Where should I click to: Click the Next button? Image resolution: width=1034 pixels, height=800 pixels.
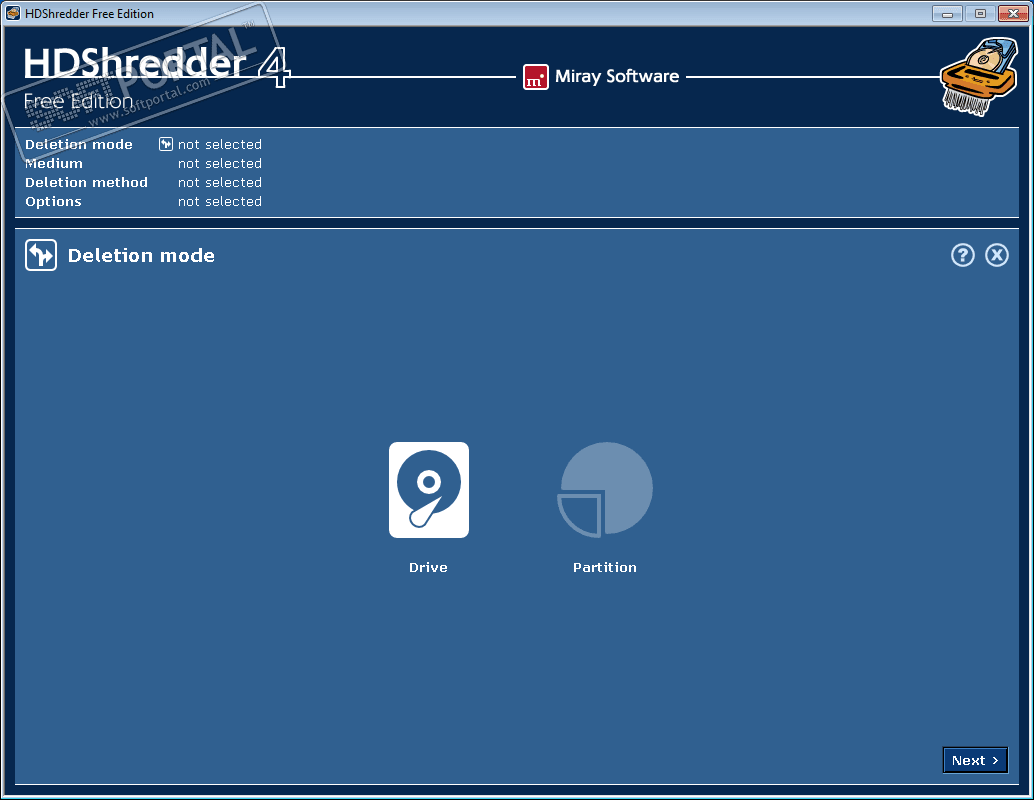[x=975, y=760]
